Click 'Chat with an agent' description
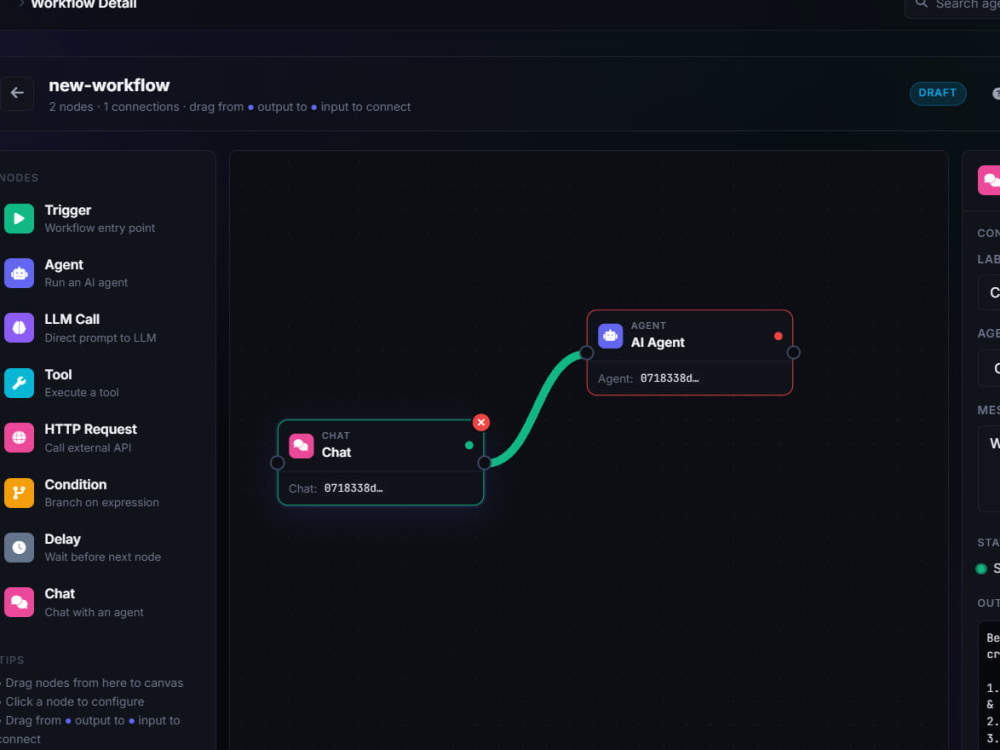 (x=94, y=612)
